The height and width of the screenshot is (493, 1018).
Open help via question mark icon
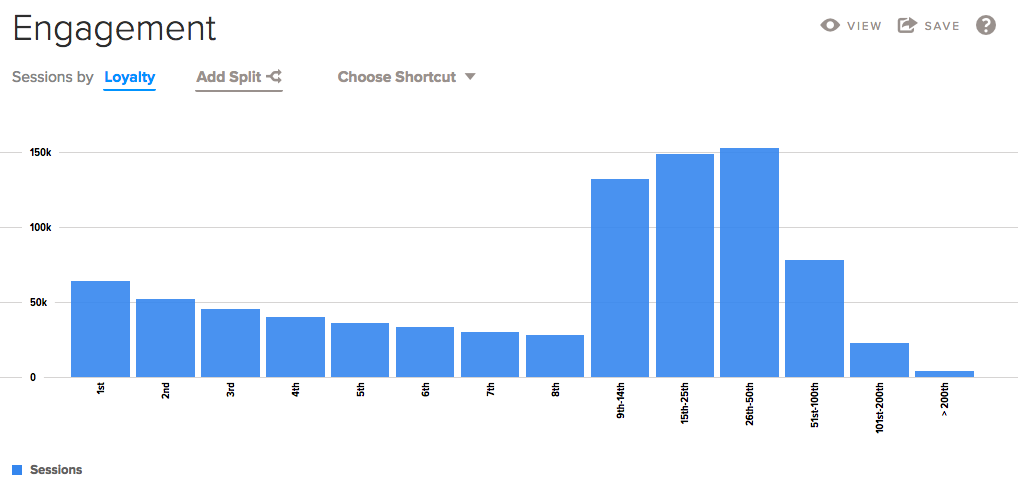click(x=986, y=26)
